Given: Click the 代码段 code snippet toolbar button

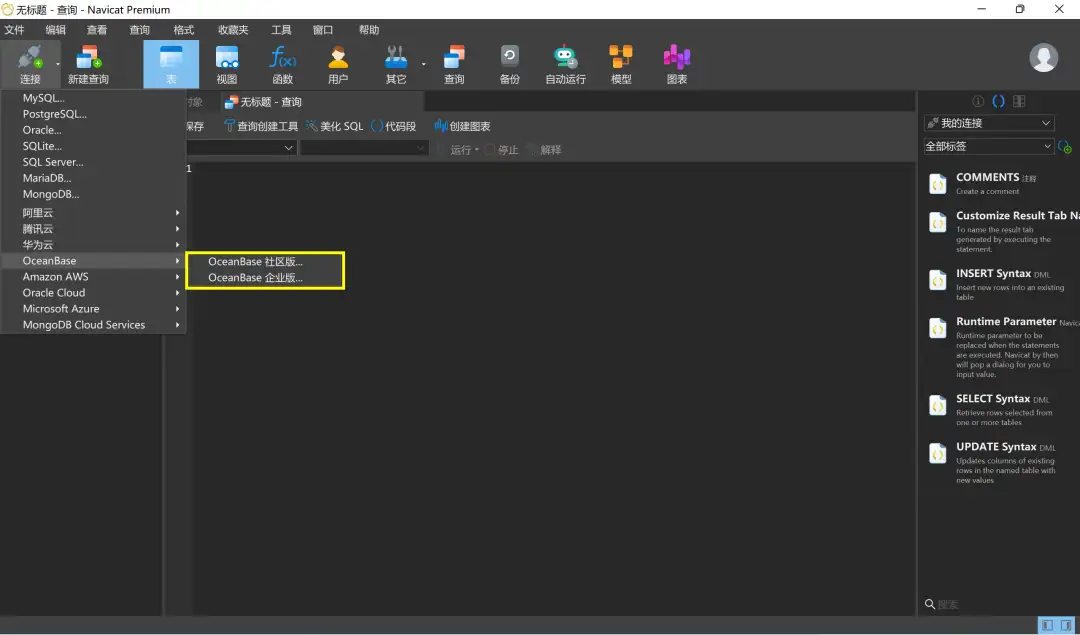Looking at the screenshot, I should 393,126.
